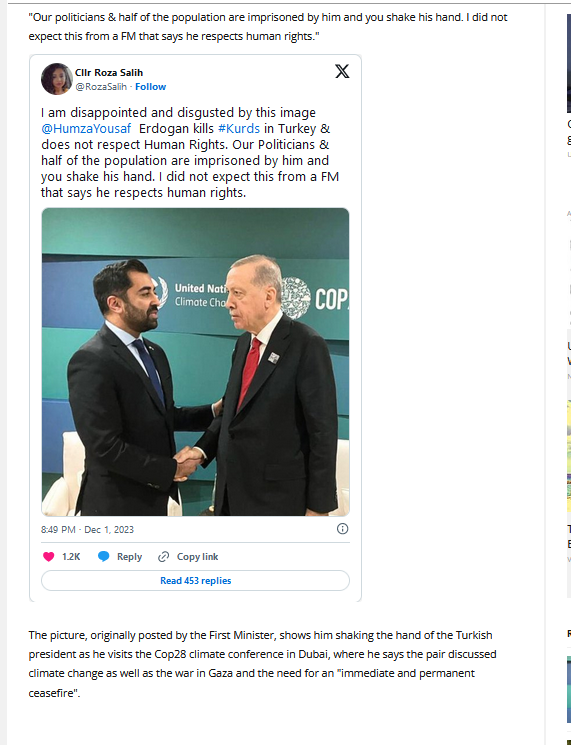Click the tweet text body

(190, 153)
